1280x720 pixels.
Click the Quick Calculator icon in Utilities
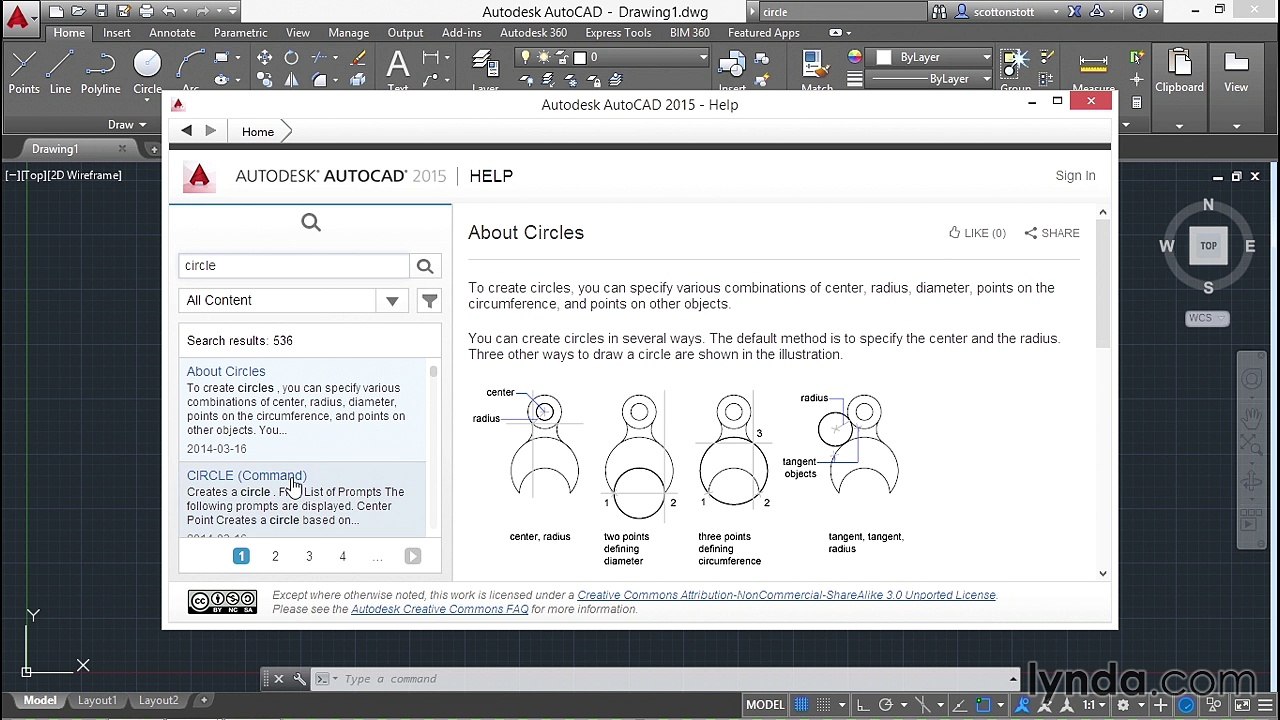1136,101
